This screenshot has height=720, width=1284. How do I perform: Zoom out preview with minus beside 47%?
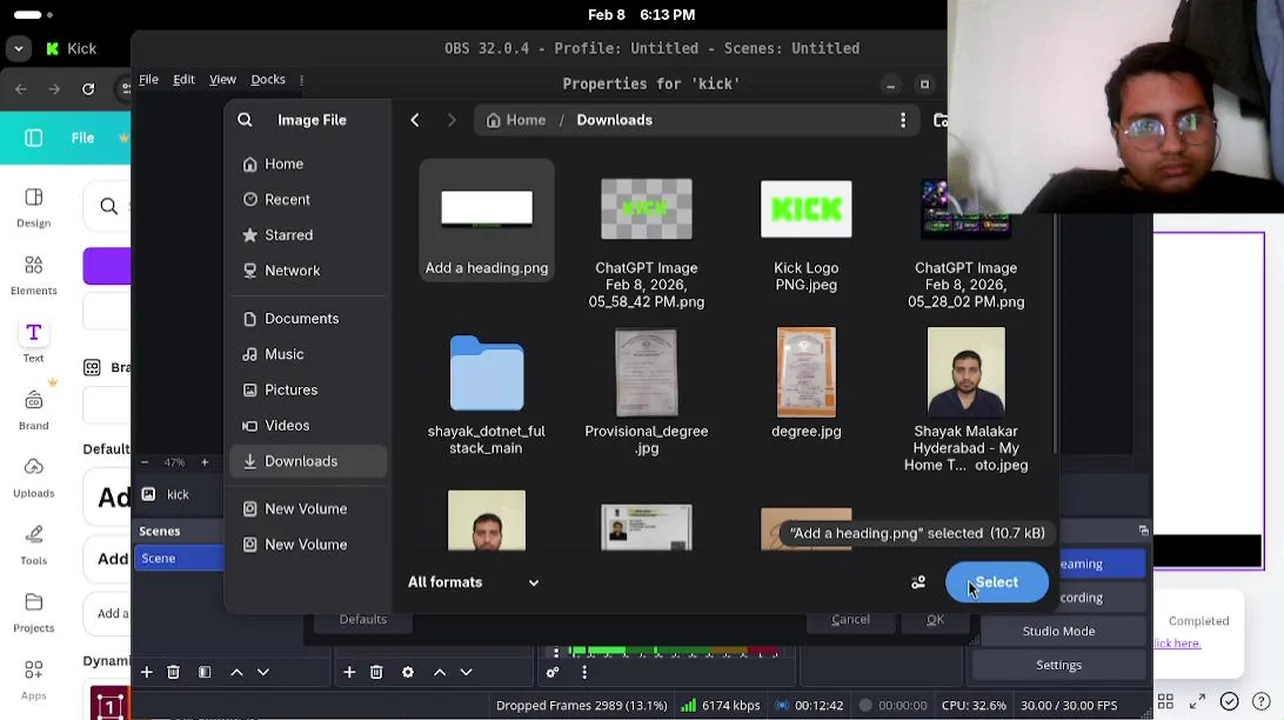pyautogui.click(x=144, y=462)
